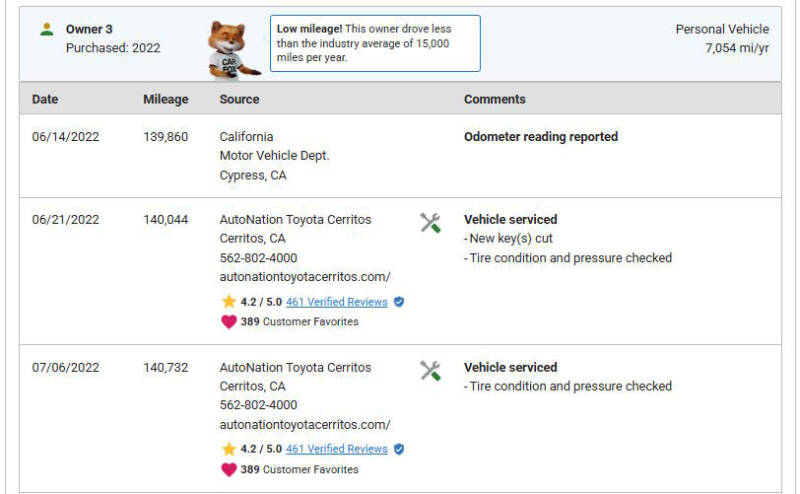Screen dimensions: 800x494
Task: Click autonationtoyotacerritos.com/ in 07/06/2022 row
Action: 305,425
